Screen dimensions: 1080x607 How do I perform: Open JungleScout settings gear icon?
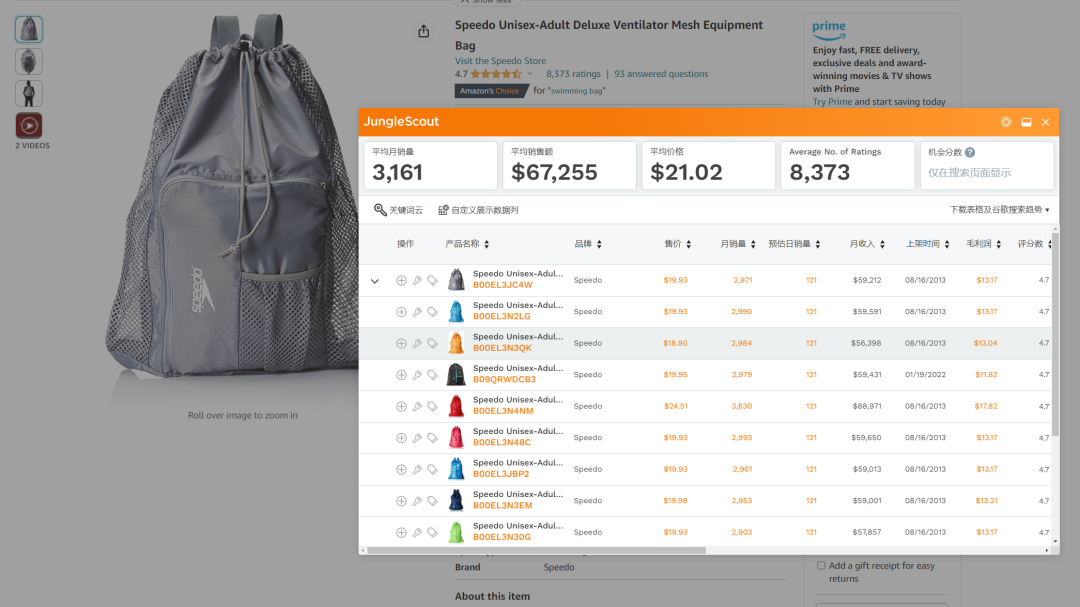pyautogui.click(x=1006, y=122)
